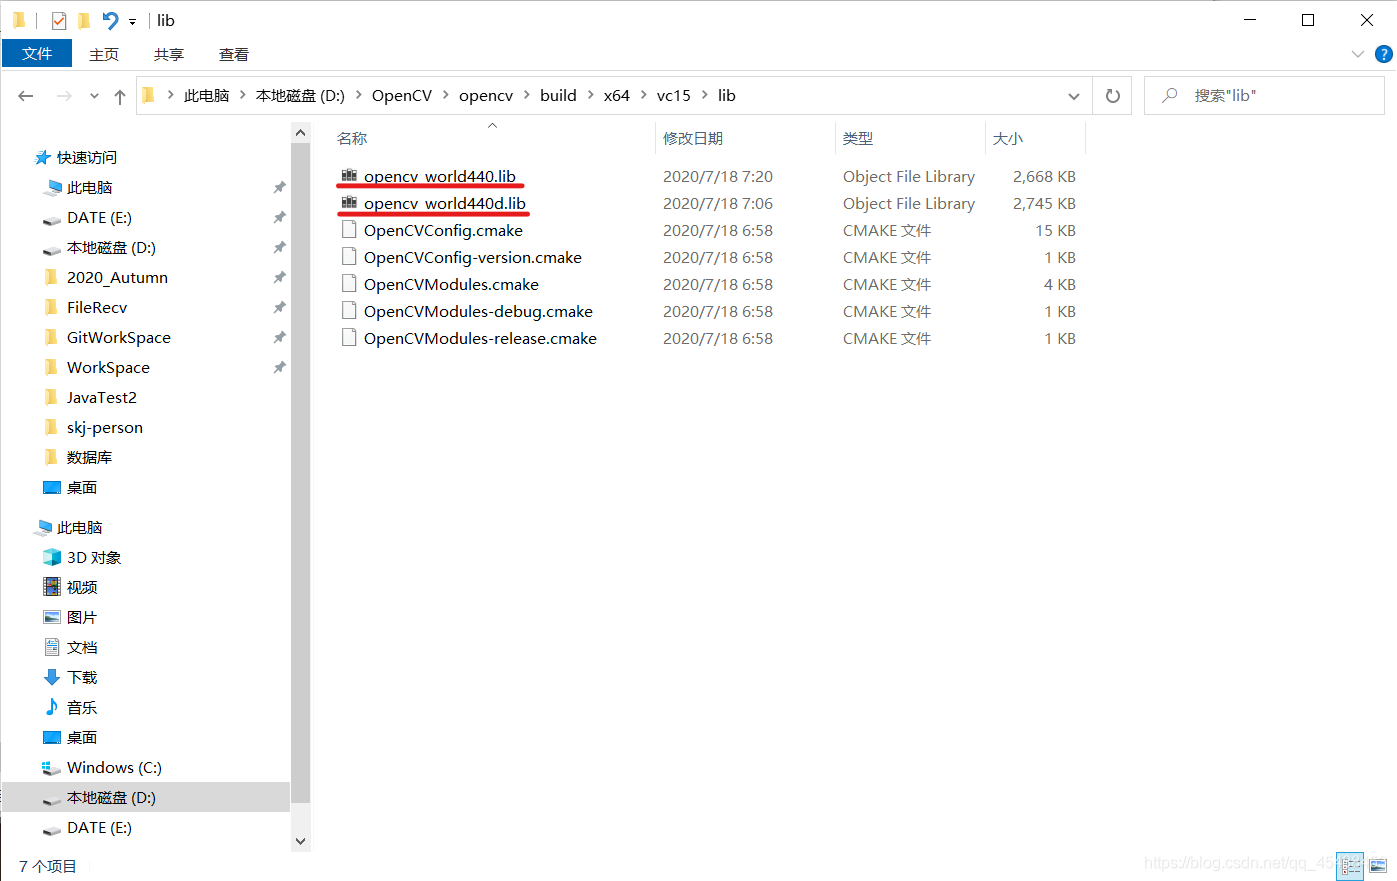
Task: Select opencv_world440.lib file icon
Action: click(x=349, y=176)
